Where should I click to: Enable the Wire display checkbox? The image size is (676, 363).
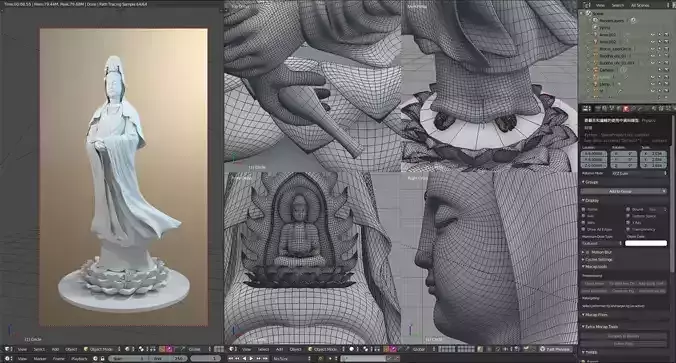(583, 222)
